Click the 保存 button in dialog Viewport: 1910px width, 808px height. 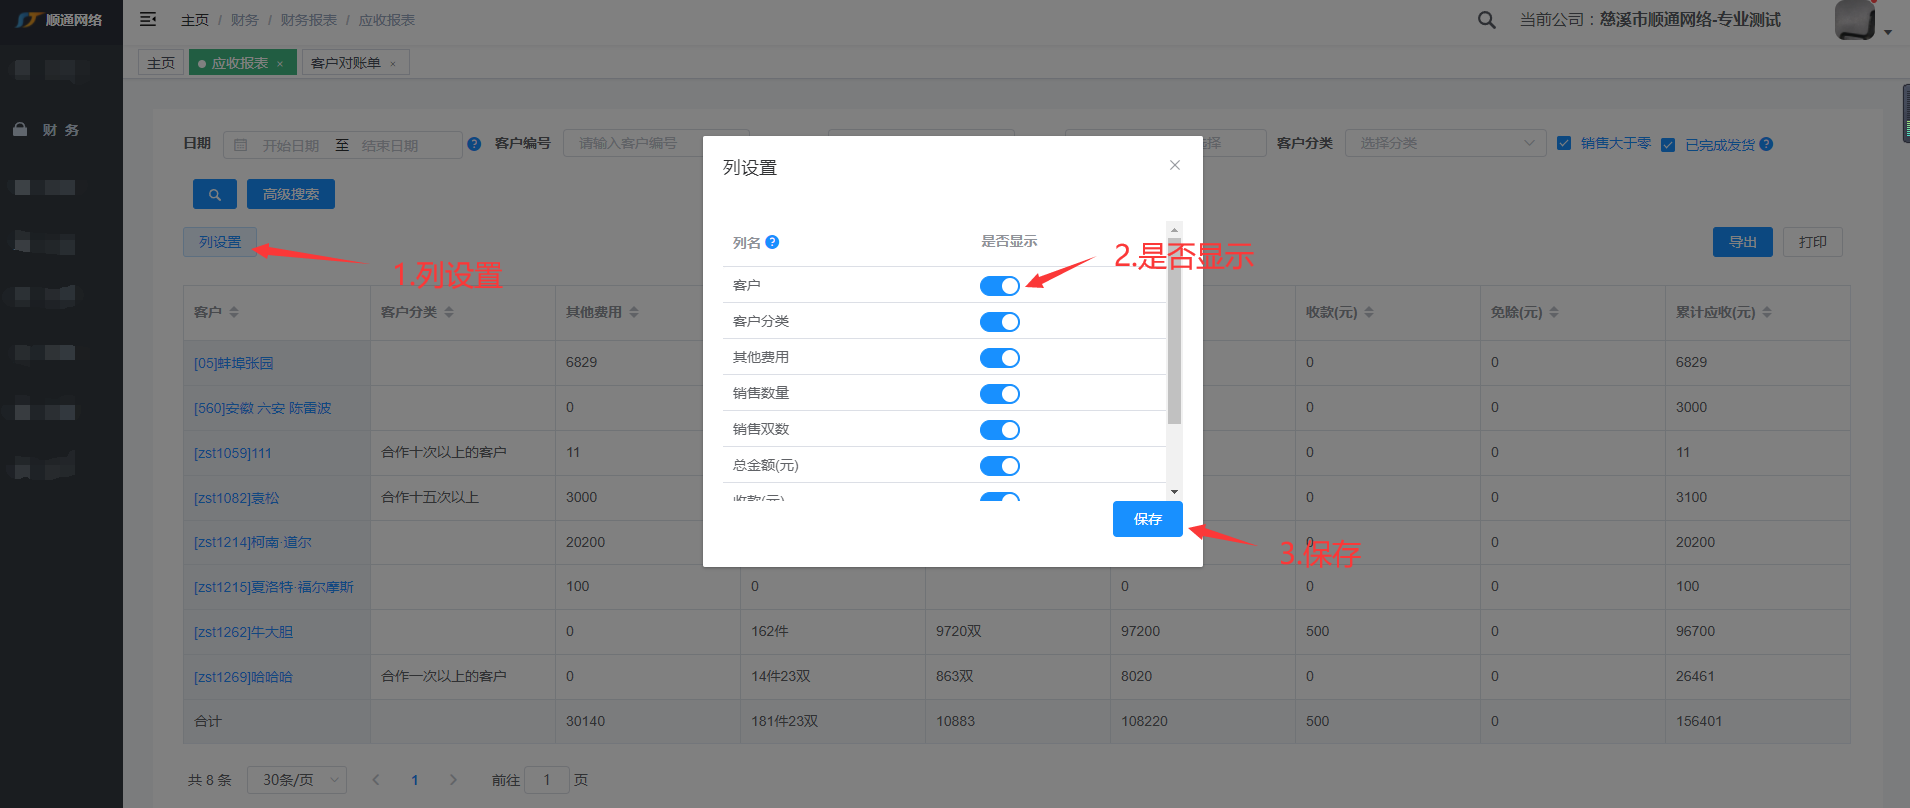(x=1147, y=519)
